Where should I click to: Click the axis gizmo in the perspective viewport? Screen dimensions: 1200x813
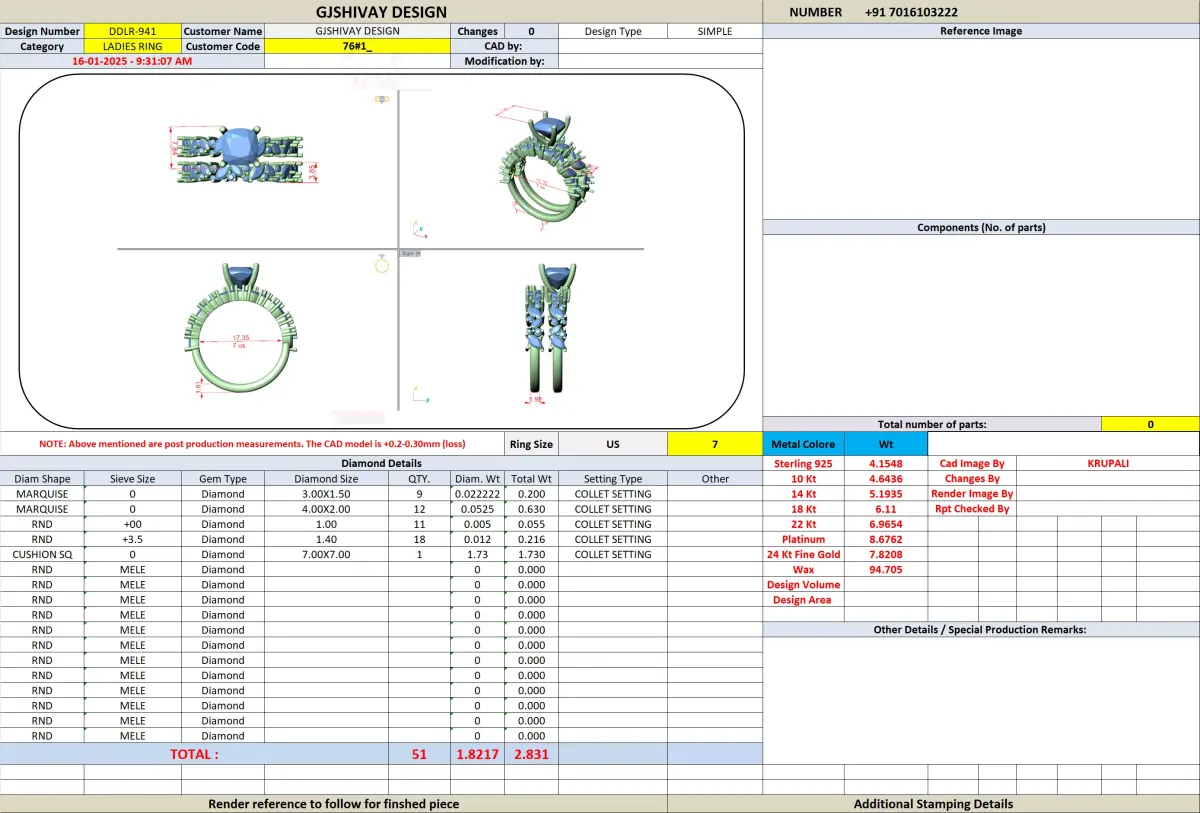(x=418, y=229)
